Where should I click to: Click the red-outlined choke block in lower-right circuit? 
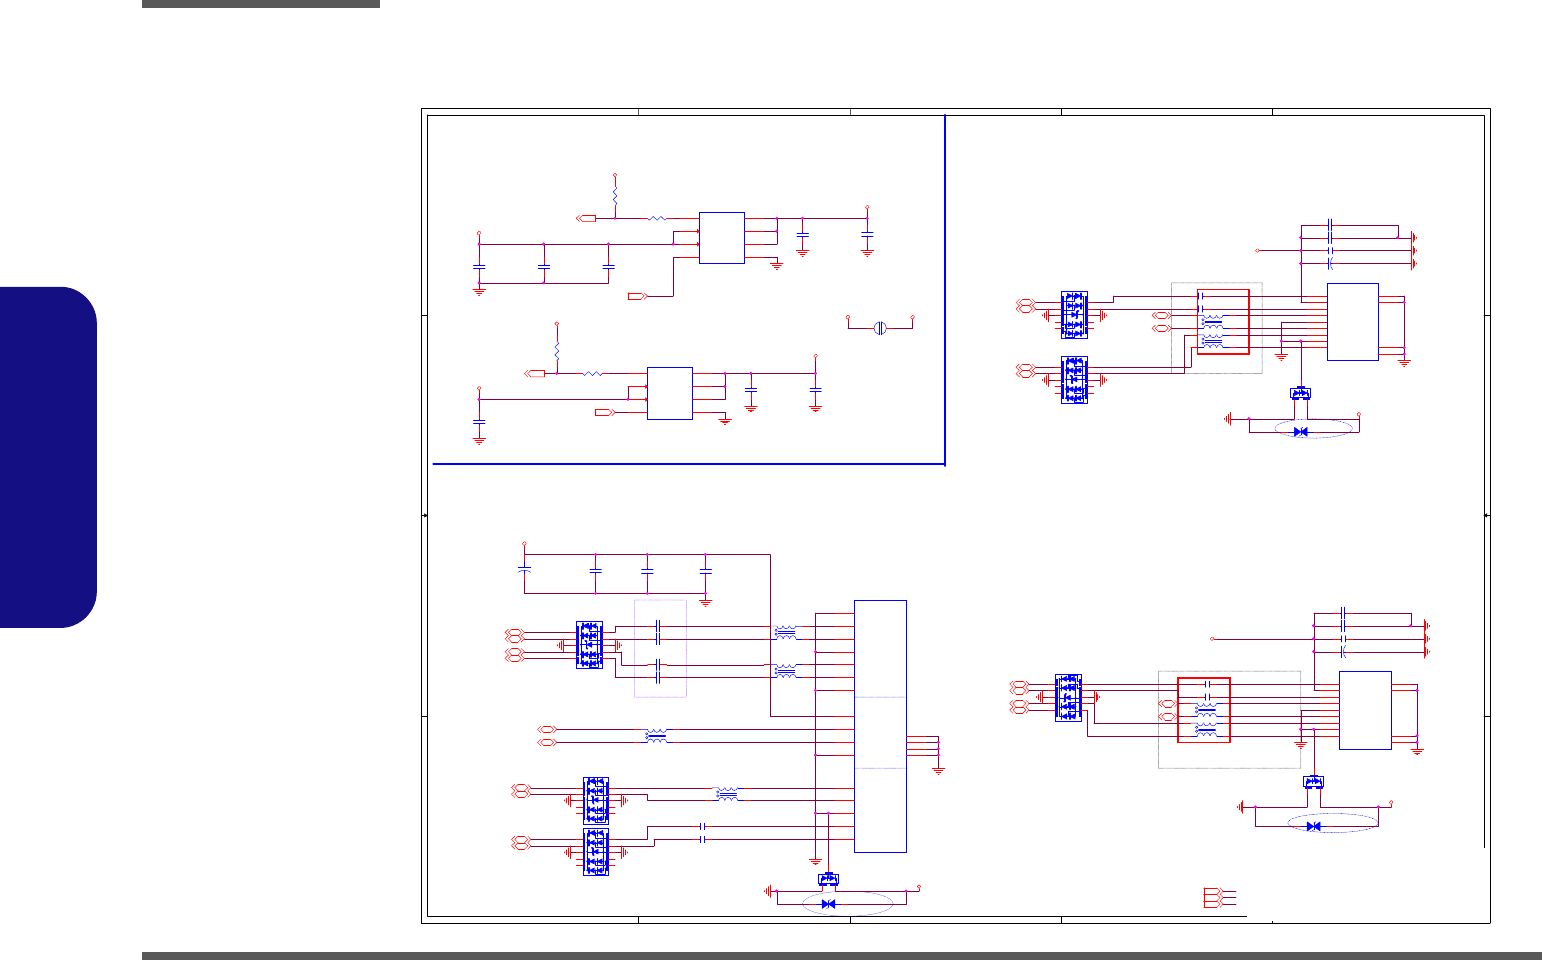pyautogui.click(x=1204, y=710)
